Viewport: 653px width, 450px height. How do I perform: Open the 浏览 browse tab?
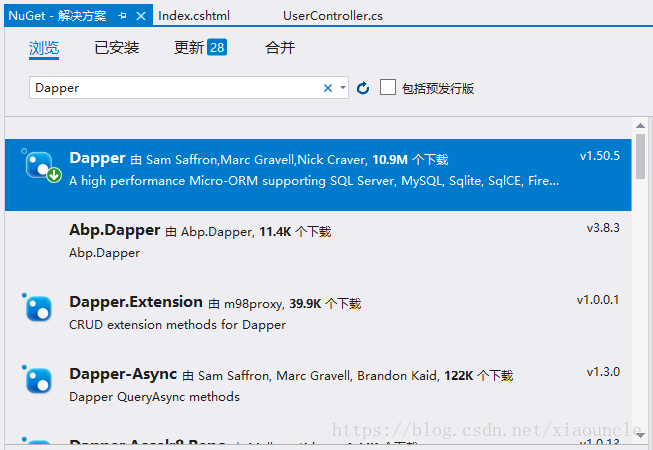tap(44, 48)
